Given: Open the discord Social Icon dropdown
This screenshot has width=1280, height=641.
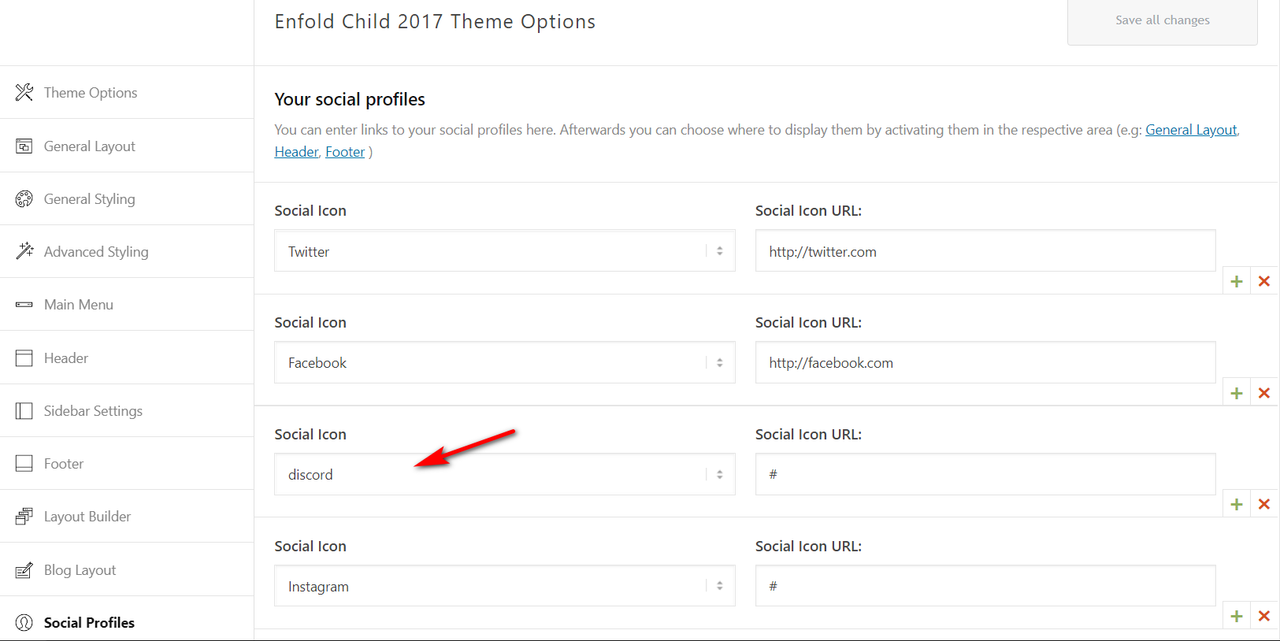Looking at the screenshot, I should click(x=505, y=474).
